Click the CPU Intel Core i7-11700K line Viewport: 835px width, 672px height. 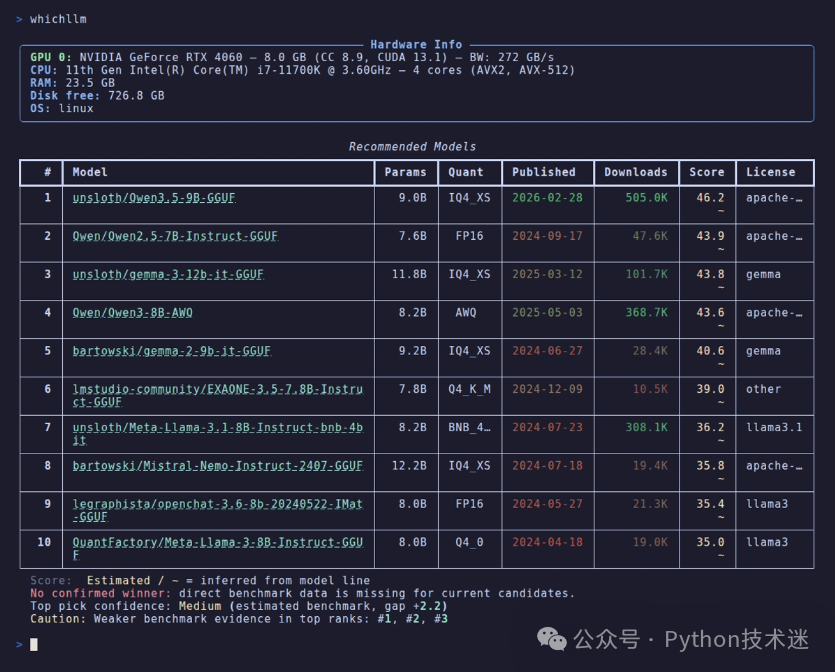click(302, 70)
